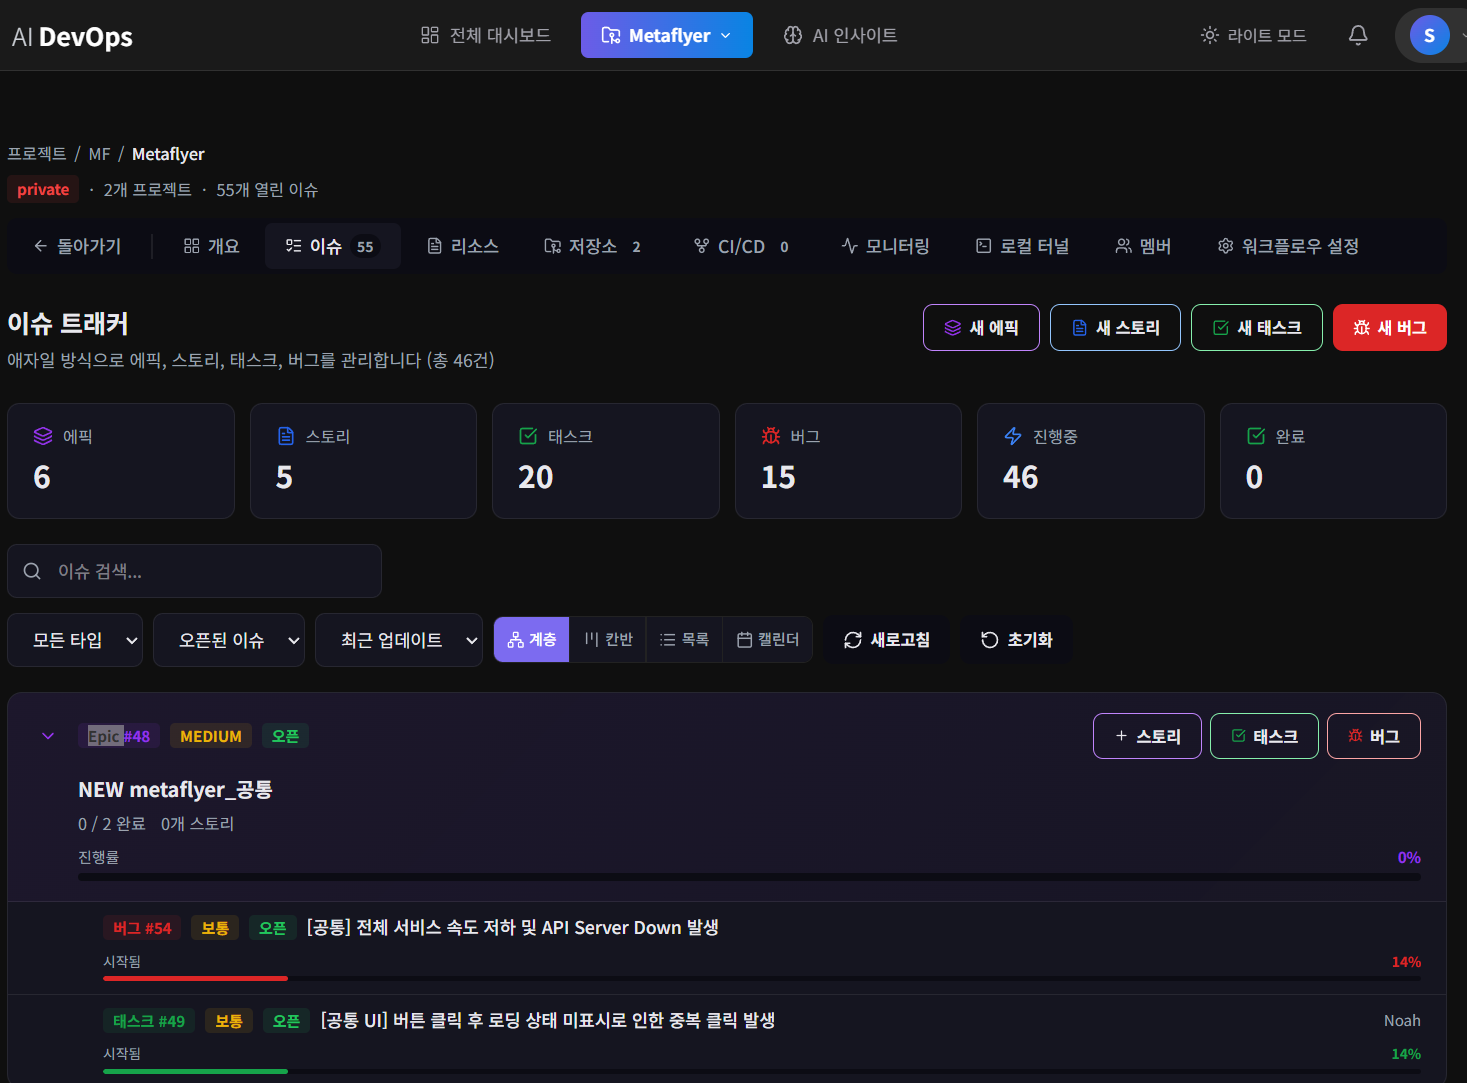Open 워크플로우 설정 tab
The height and width of the screenshot is (1083, 1467).
pos(1288,246)
